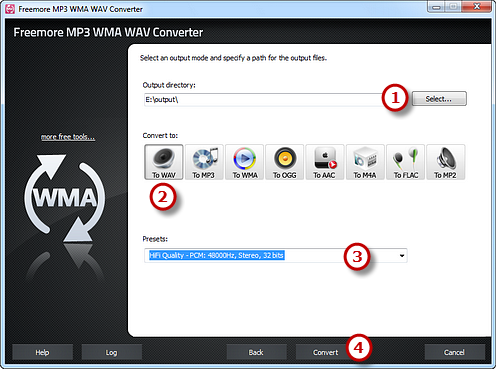Choose the To M4A output format
Screen dimensions: 496x369
[x=365, y=162]
